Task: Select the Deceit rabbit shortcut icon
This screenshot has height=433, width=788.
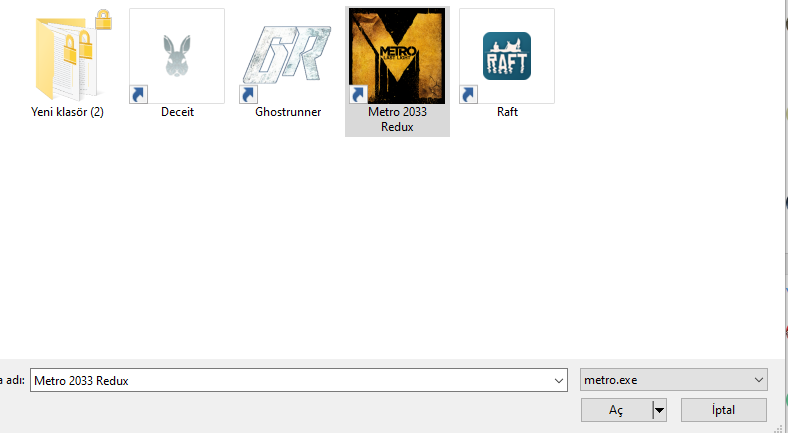Action: tap(177, 56)
